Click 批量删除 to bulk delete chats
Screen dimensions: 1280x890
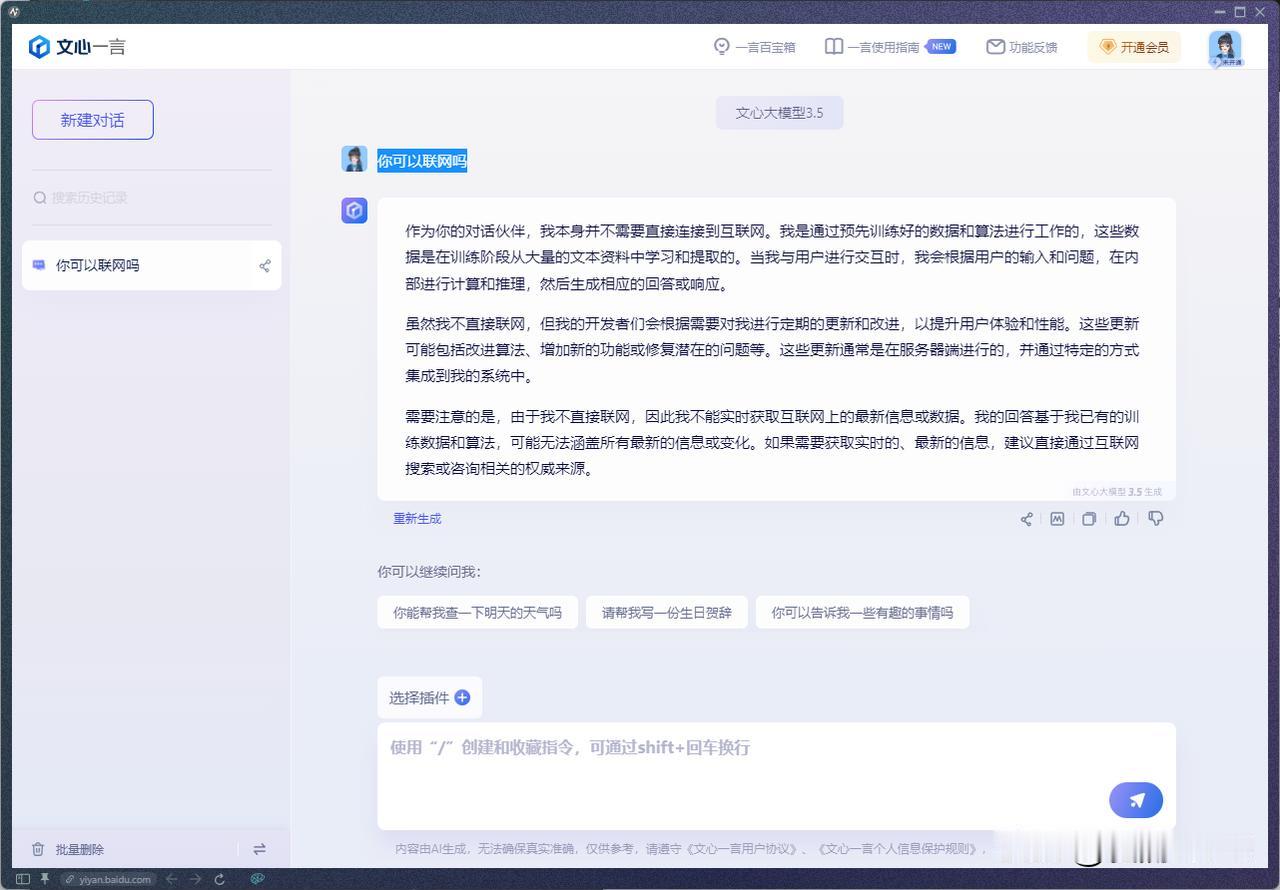pos(67,850)
